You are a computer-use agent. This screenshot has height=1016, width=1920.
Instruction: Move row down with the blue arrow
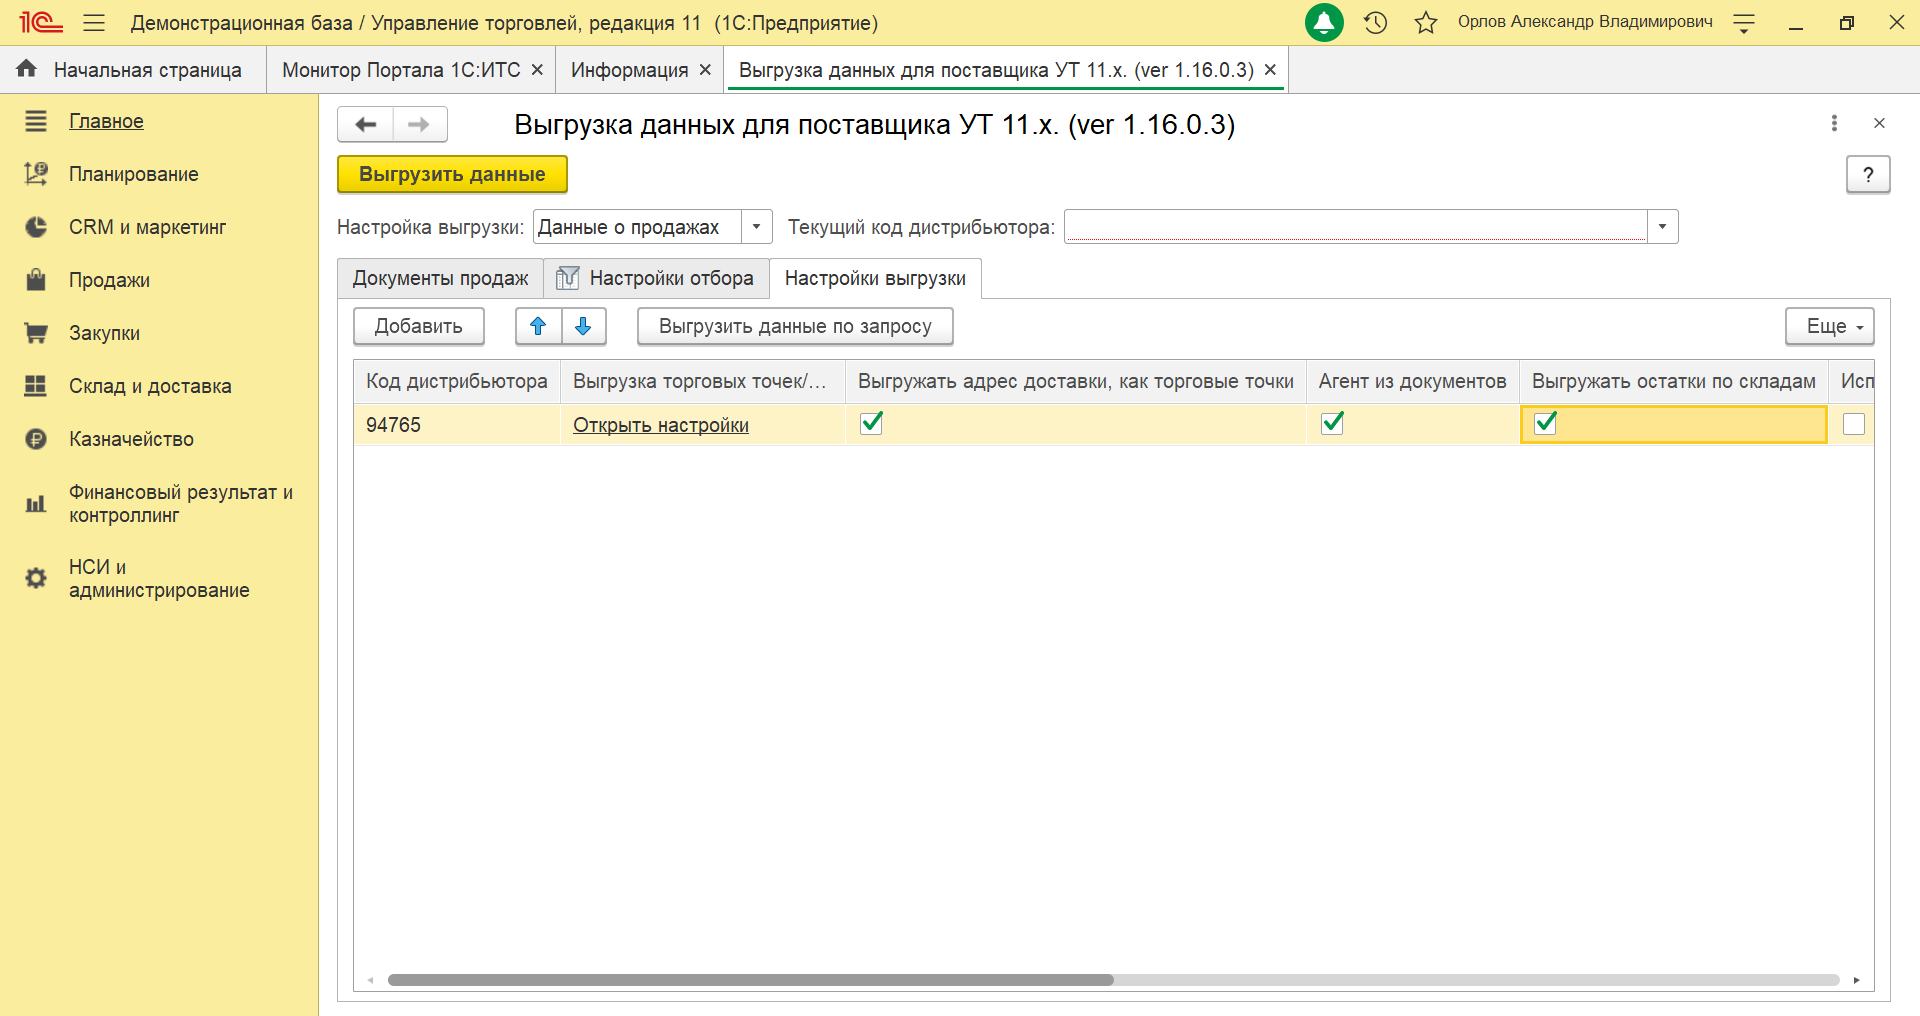pos(584,326)
